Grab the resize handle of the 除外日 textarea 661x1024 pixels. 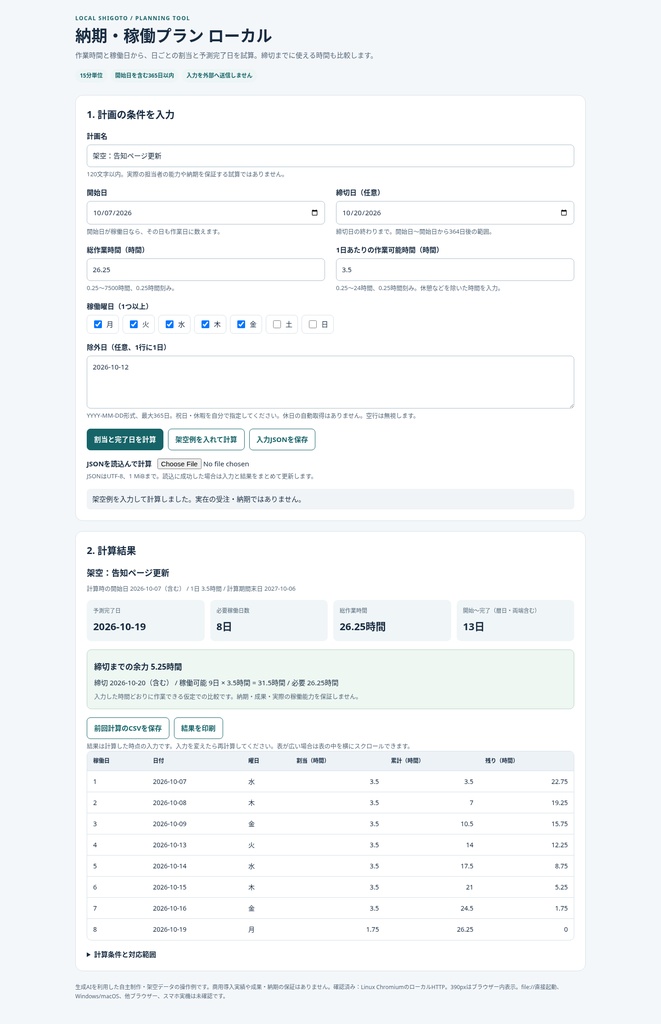[x=570, y=405]
